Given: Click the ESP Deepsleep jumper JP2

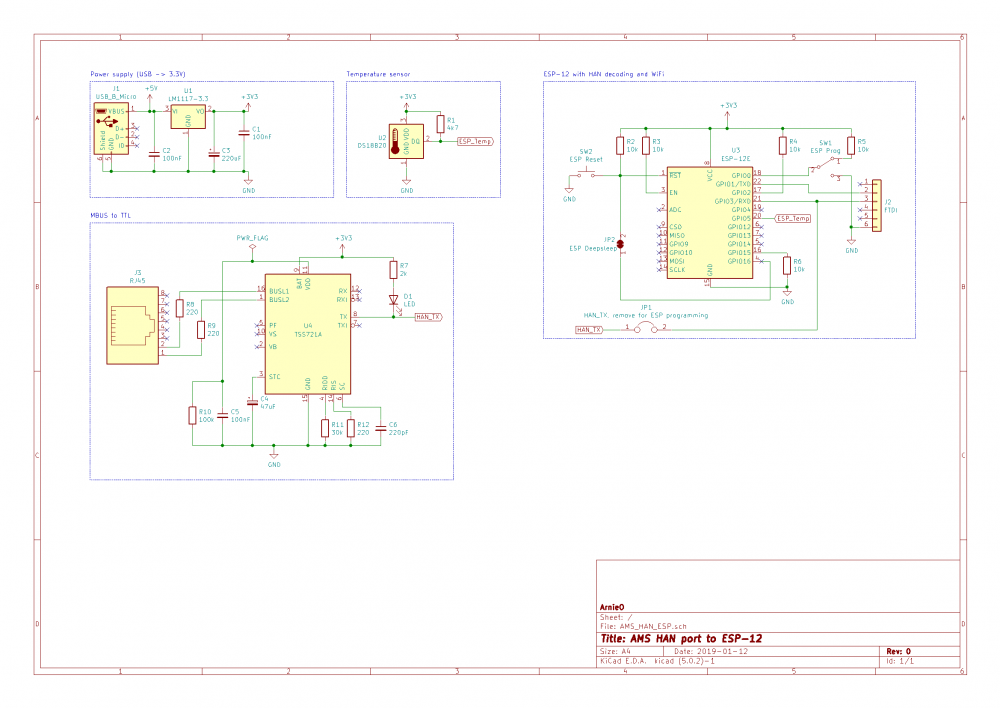Looking at the screenshot, I should pyautogui.click(x=620, y=242).
